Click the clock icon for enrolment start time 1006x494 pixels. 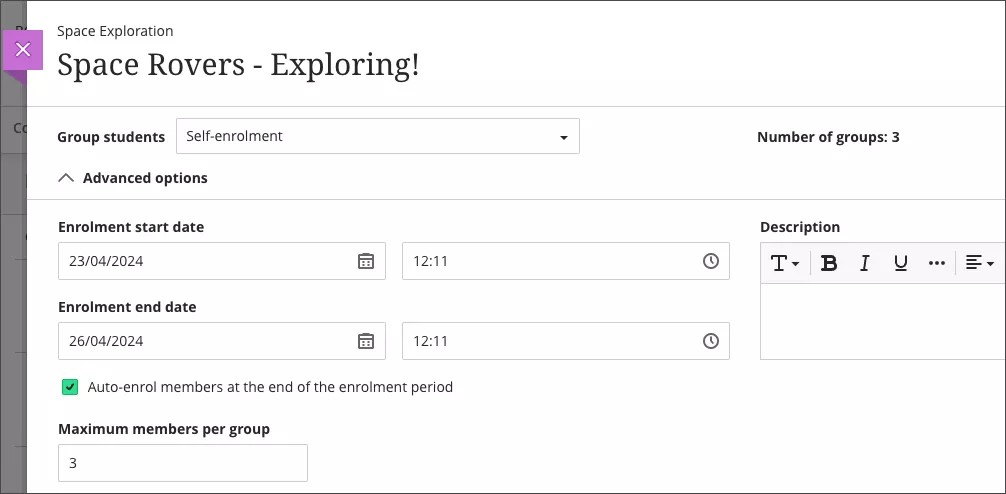[x=710, y=261]
